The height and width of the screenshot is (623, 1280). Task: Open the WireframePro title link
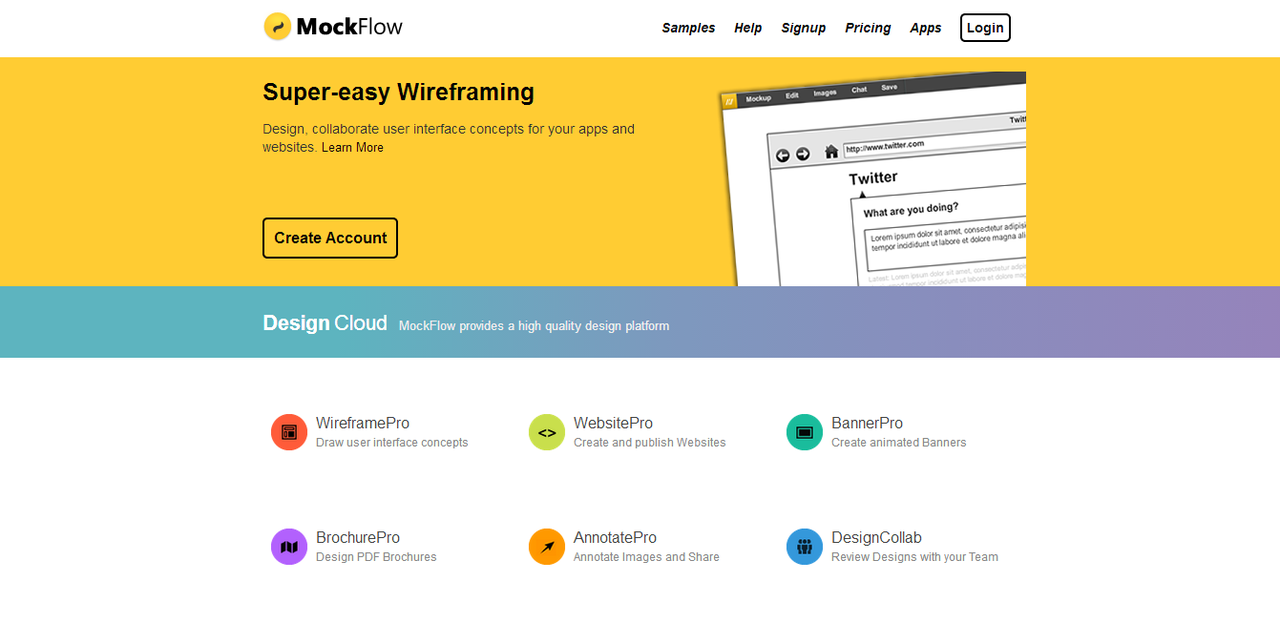tap(363, 423)
